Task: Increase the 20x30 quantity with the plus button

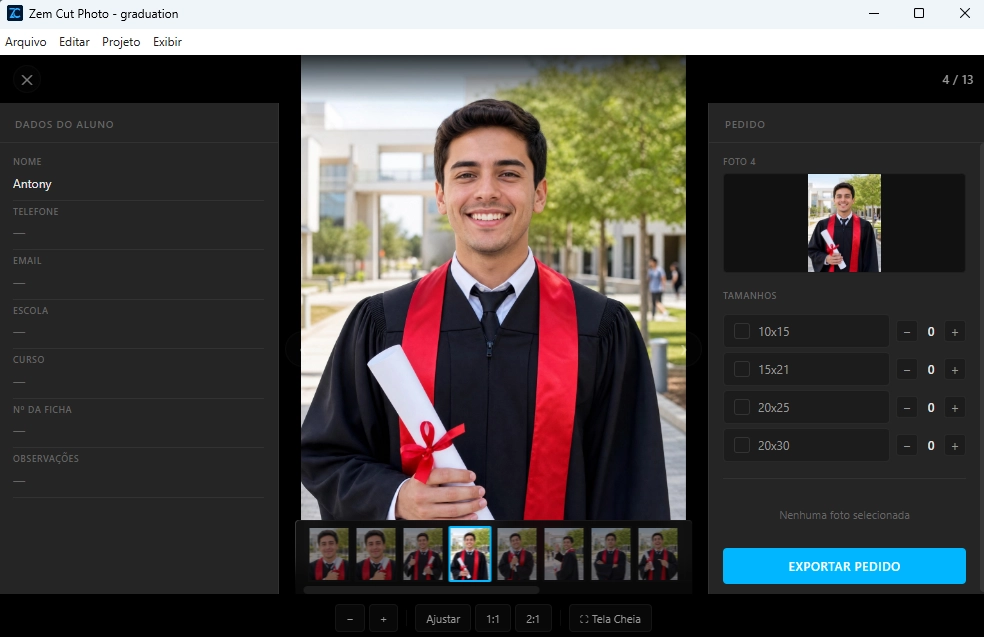Action: (955, 446)
